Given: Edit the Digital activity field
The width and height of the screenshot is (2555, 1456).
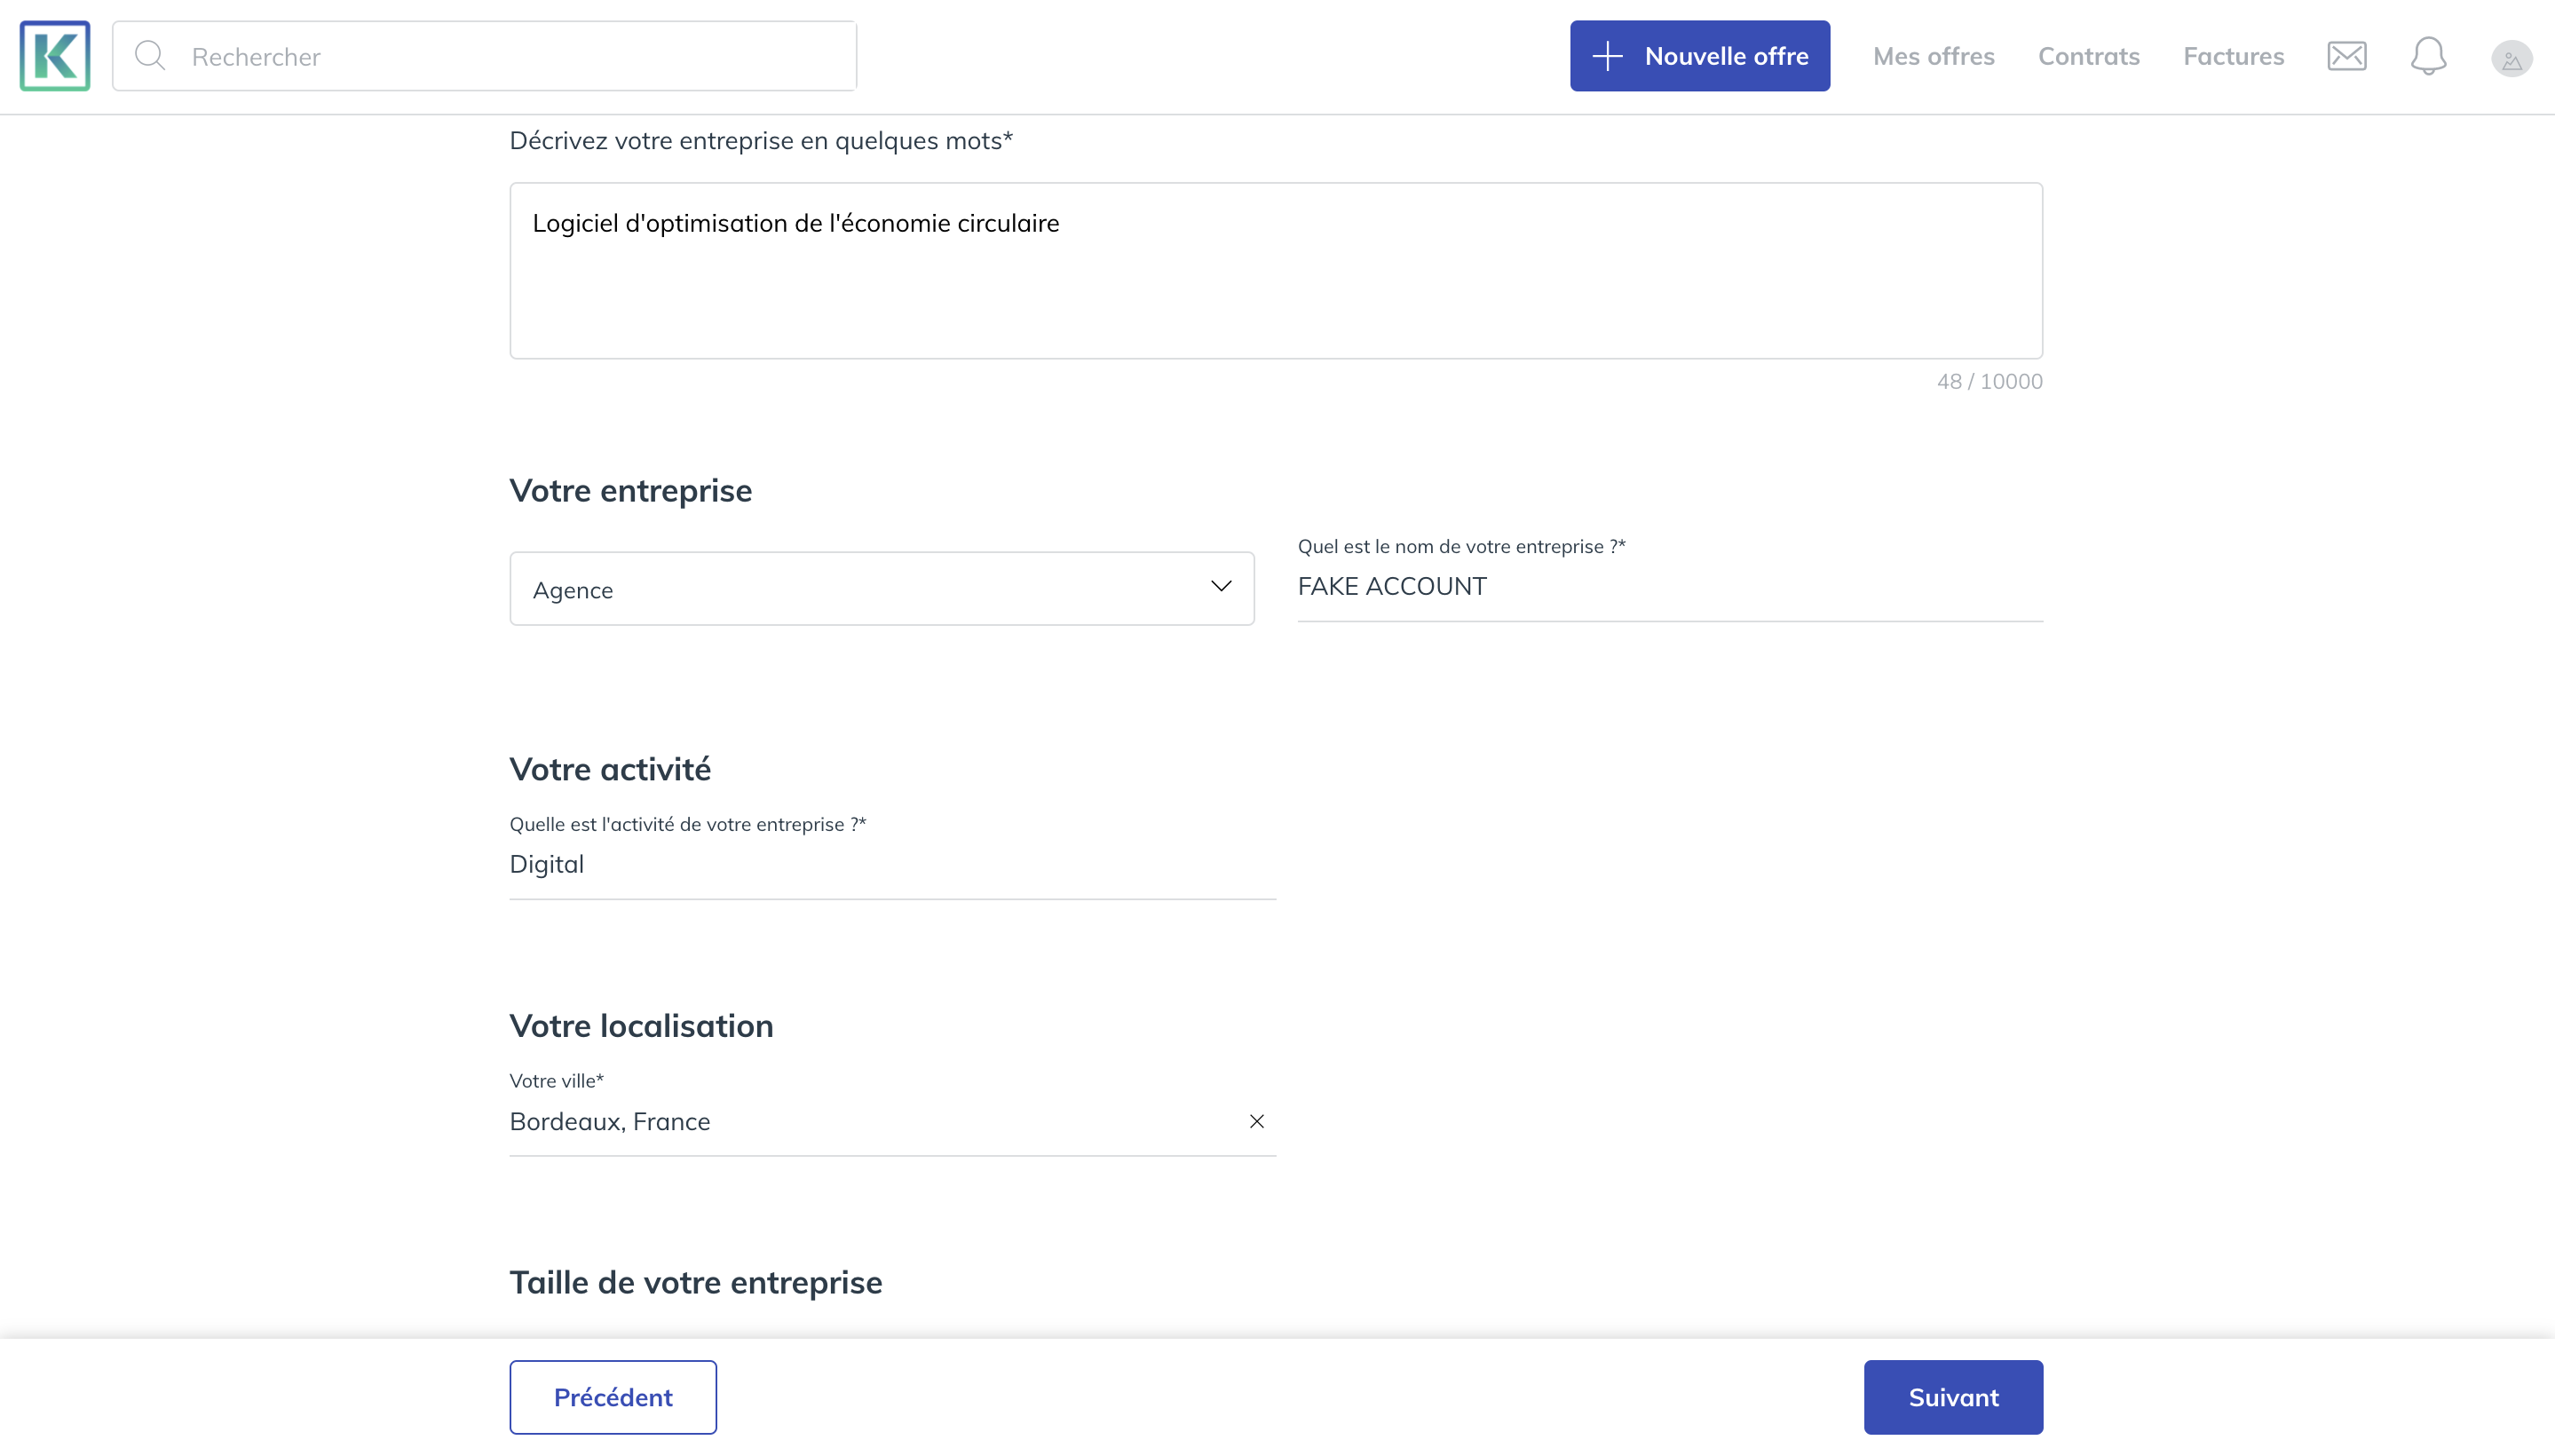Looking at the screenshot, I should tap(892, 865).
